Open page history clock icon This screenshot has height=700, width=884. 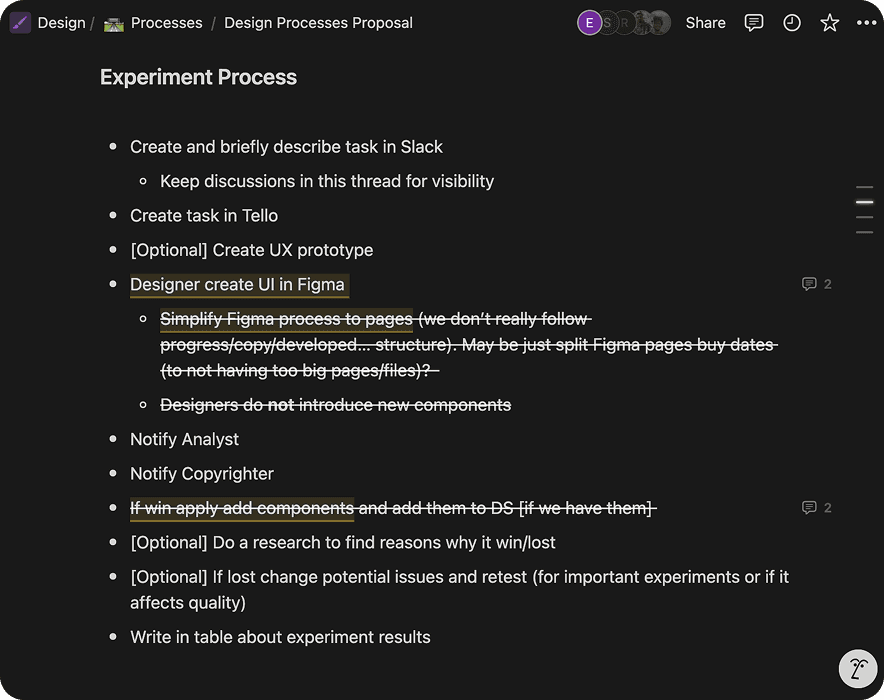pos(792,23)
